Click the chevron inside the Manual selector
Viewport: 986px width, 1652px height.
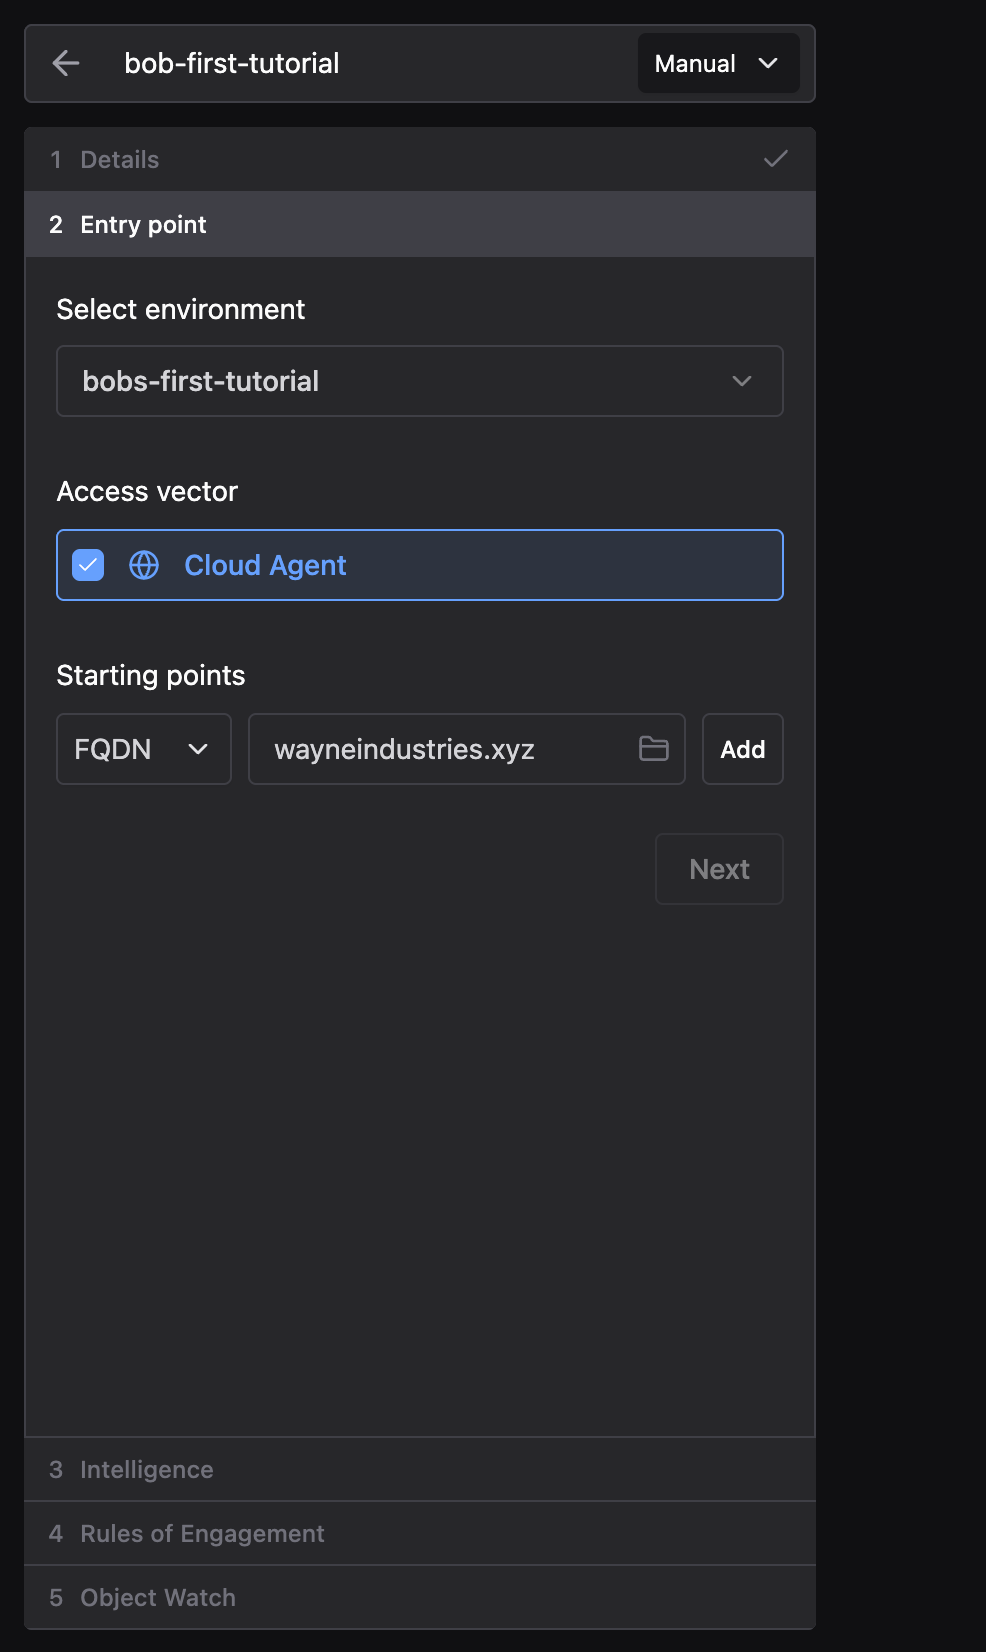click(x=768, y=63)
